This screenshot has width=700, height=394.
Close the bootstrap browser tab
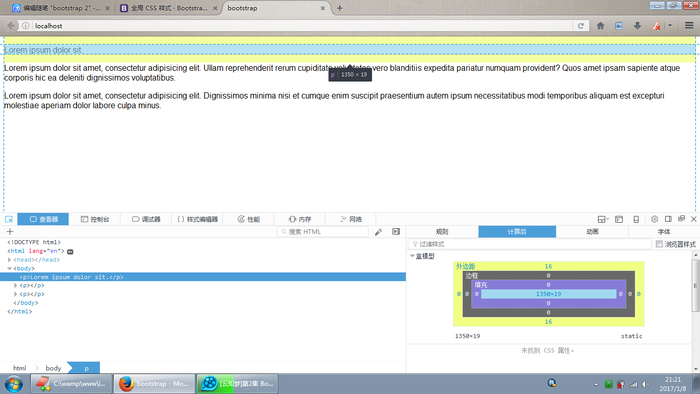point(322,8)
